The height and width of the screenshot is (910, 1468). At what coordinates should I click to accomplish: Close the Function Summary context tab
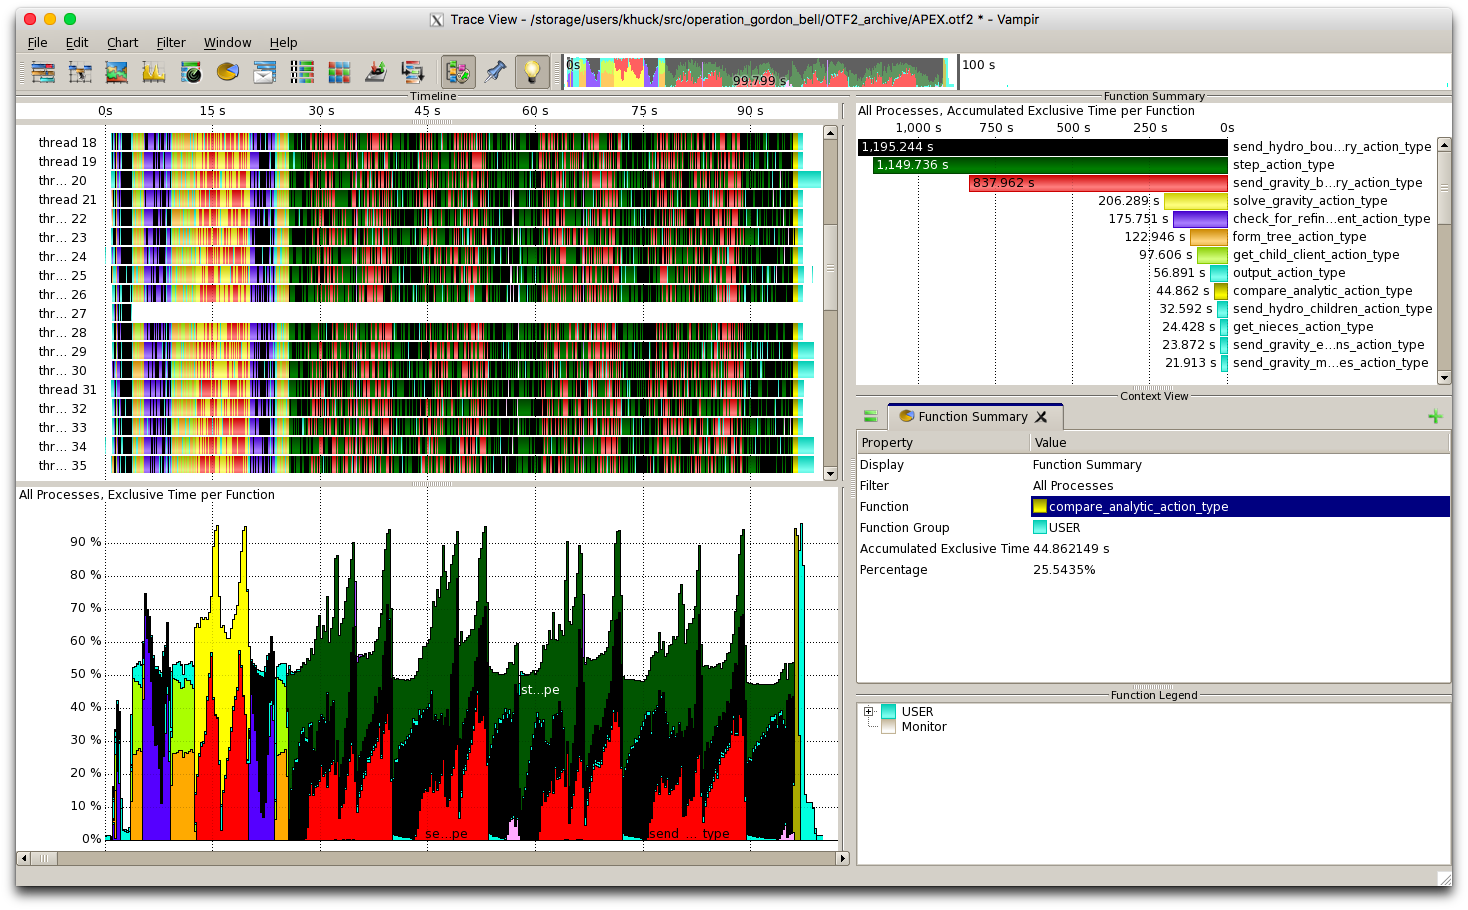1041,417
